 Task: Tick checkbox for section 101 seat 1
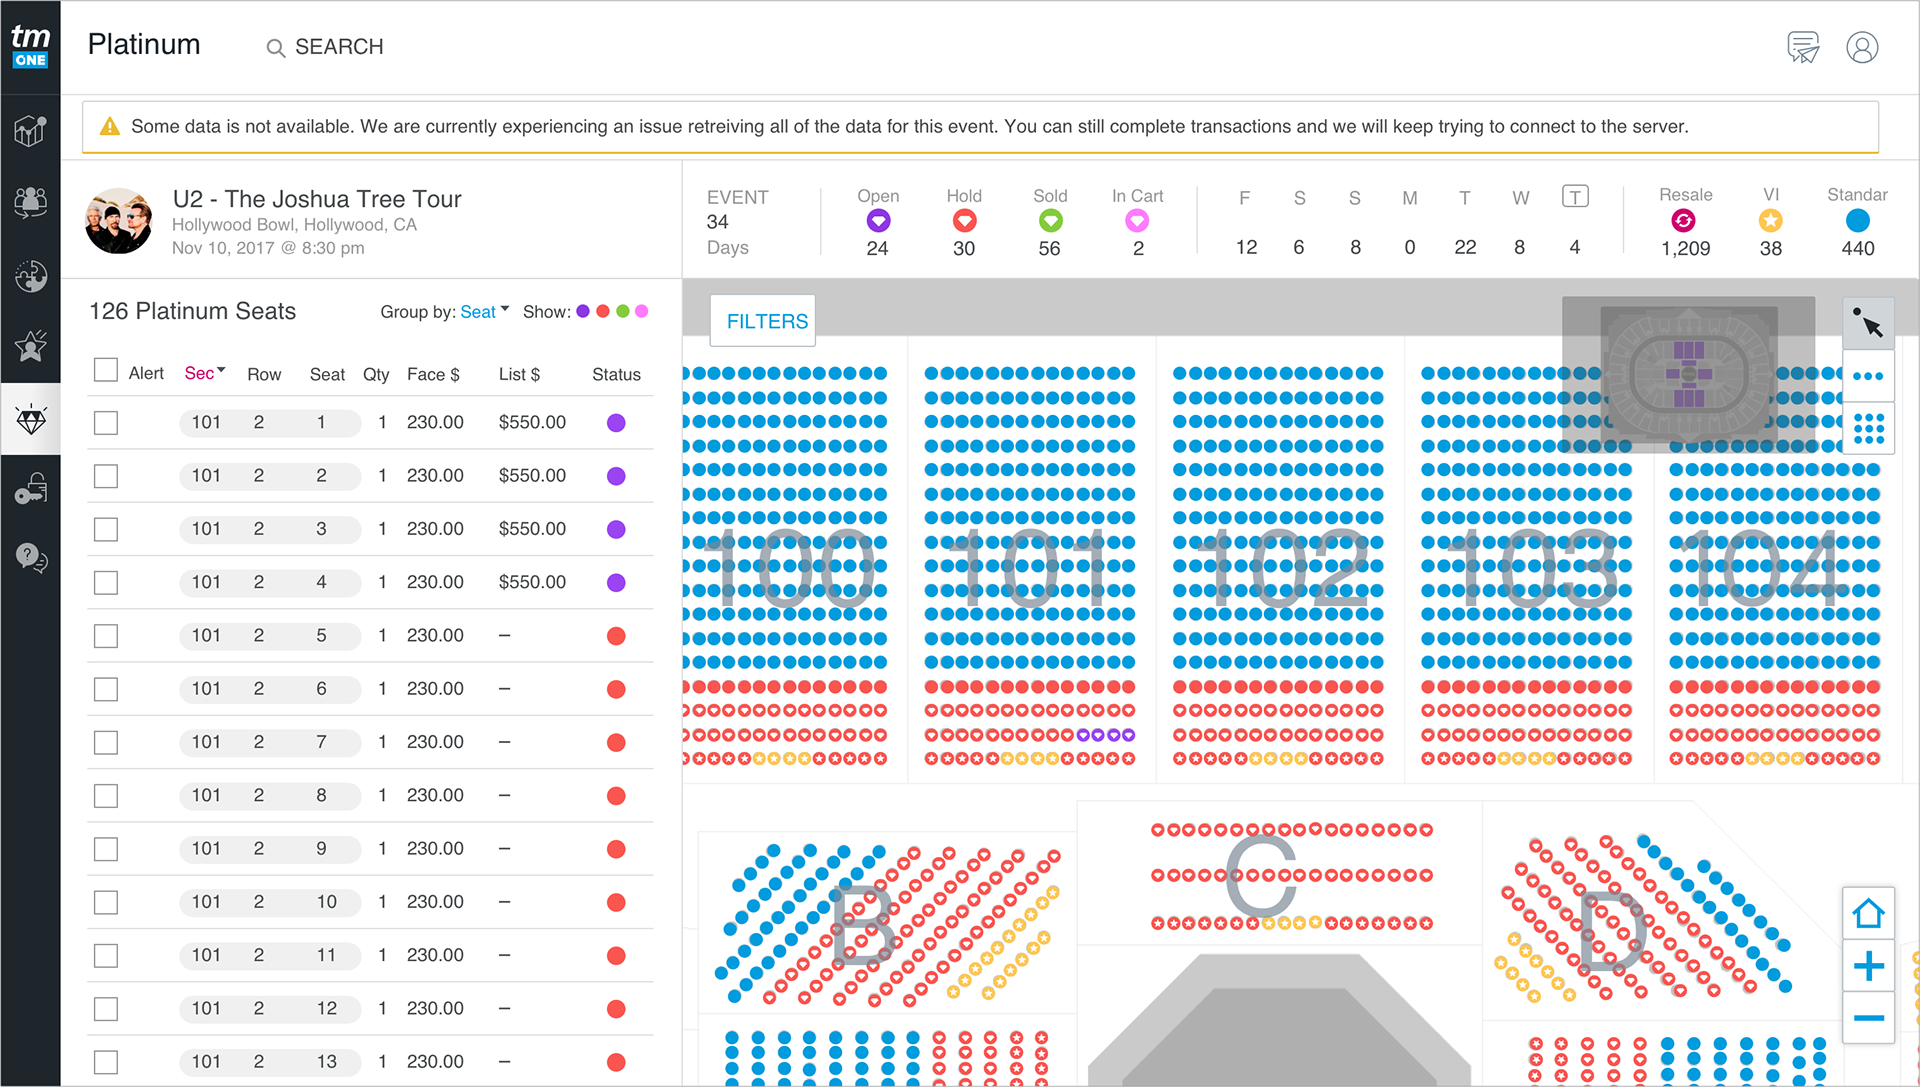point(106,423)
